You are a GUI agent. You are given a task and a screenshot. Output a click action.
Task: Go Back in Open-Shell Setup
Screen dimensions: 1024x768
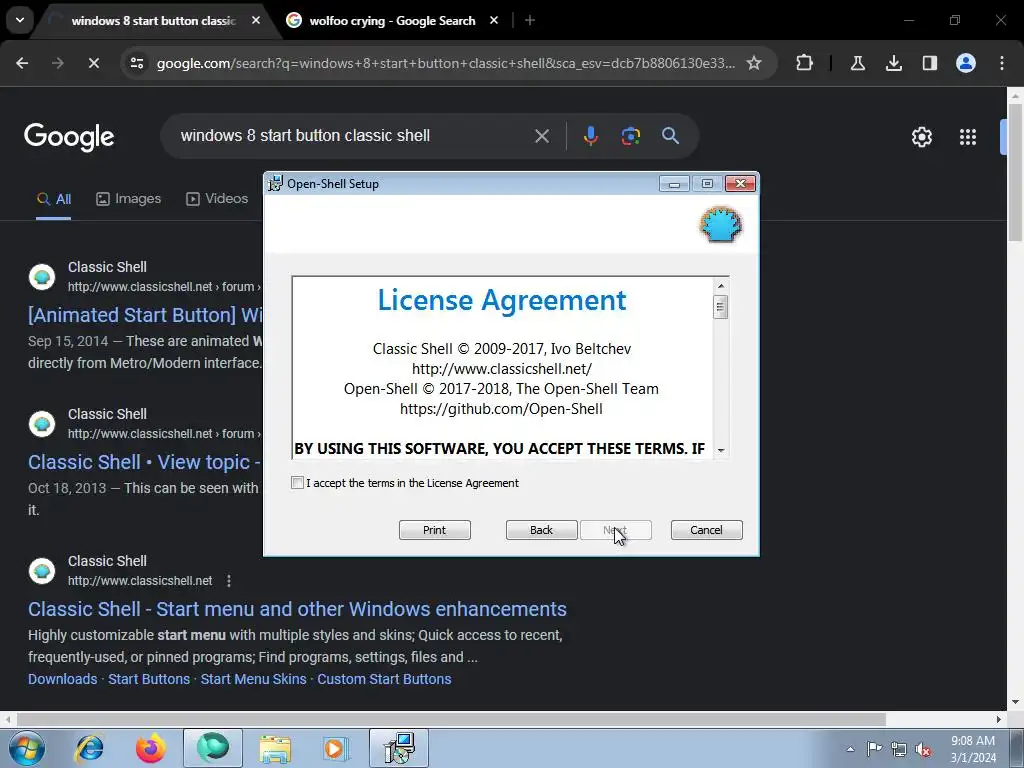point(541,530)
